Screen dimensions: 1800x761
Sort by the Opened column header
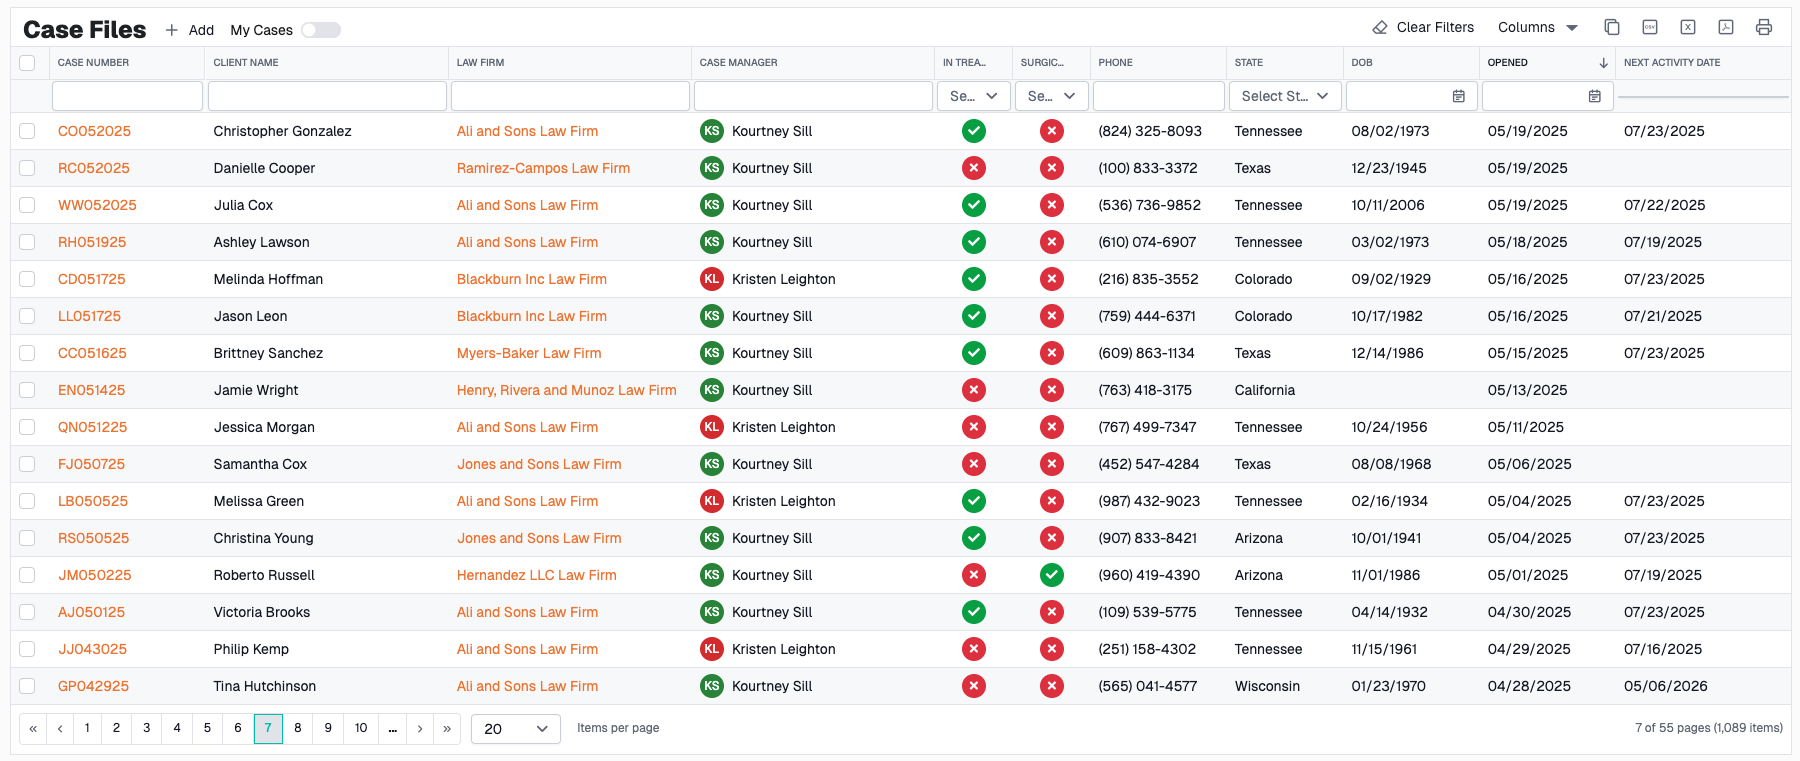click(x=1507, y=62)
